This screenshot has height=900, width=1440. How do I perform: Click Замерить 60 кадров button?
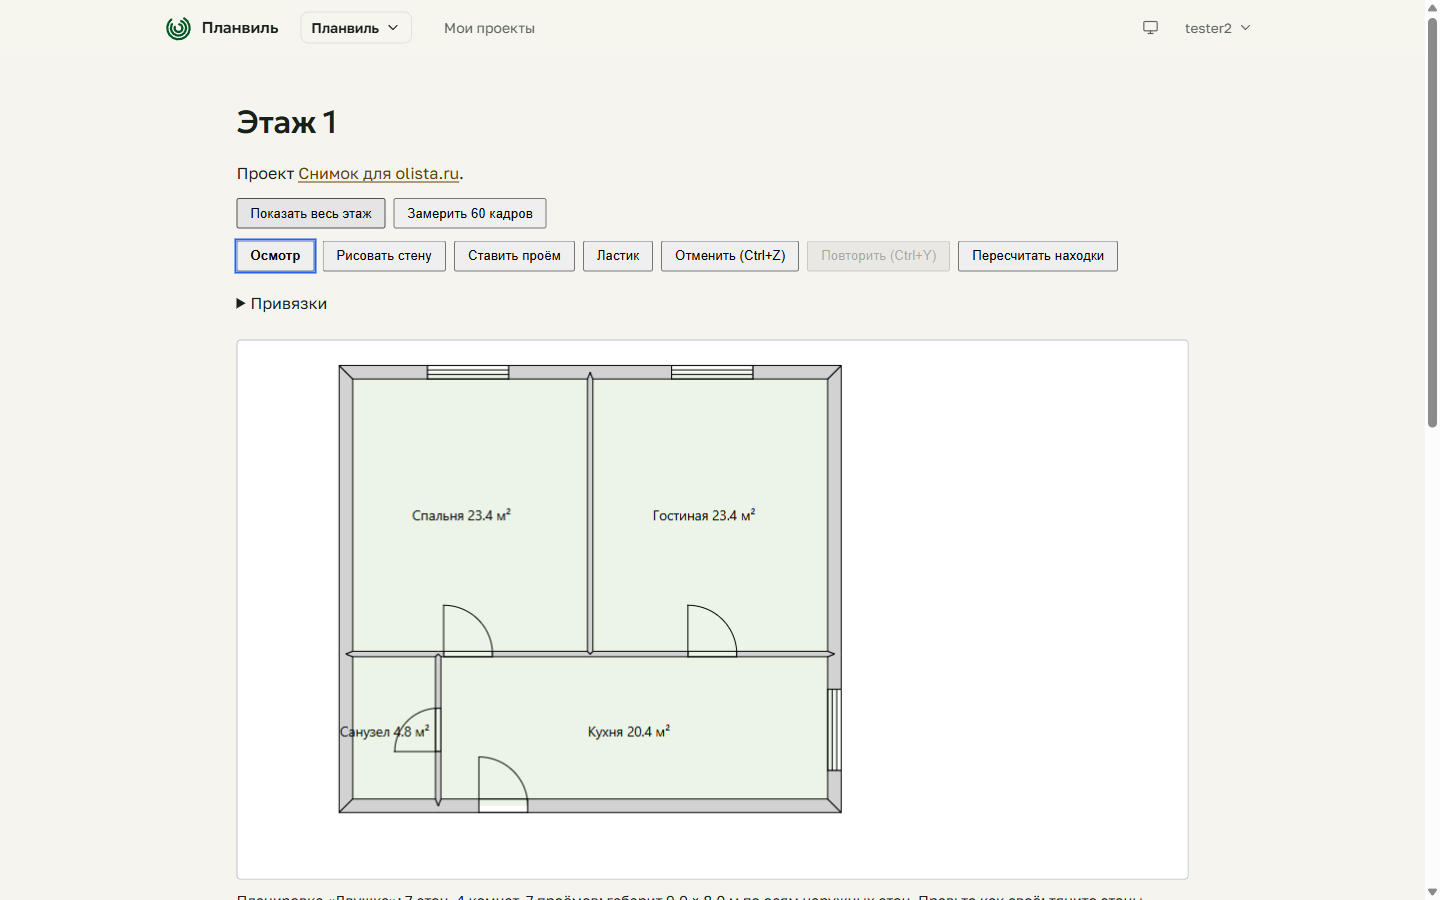[x=470, y=213]
